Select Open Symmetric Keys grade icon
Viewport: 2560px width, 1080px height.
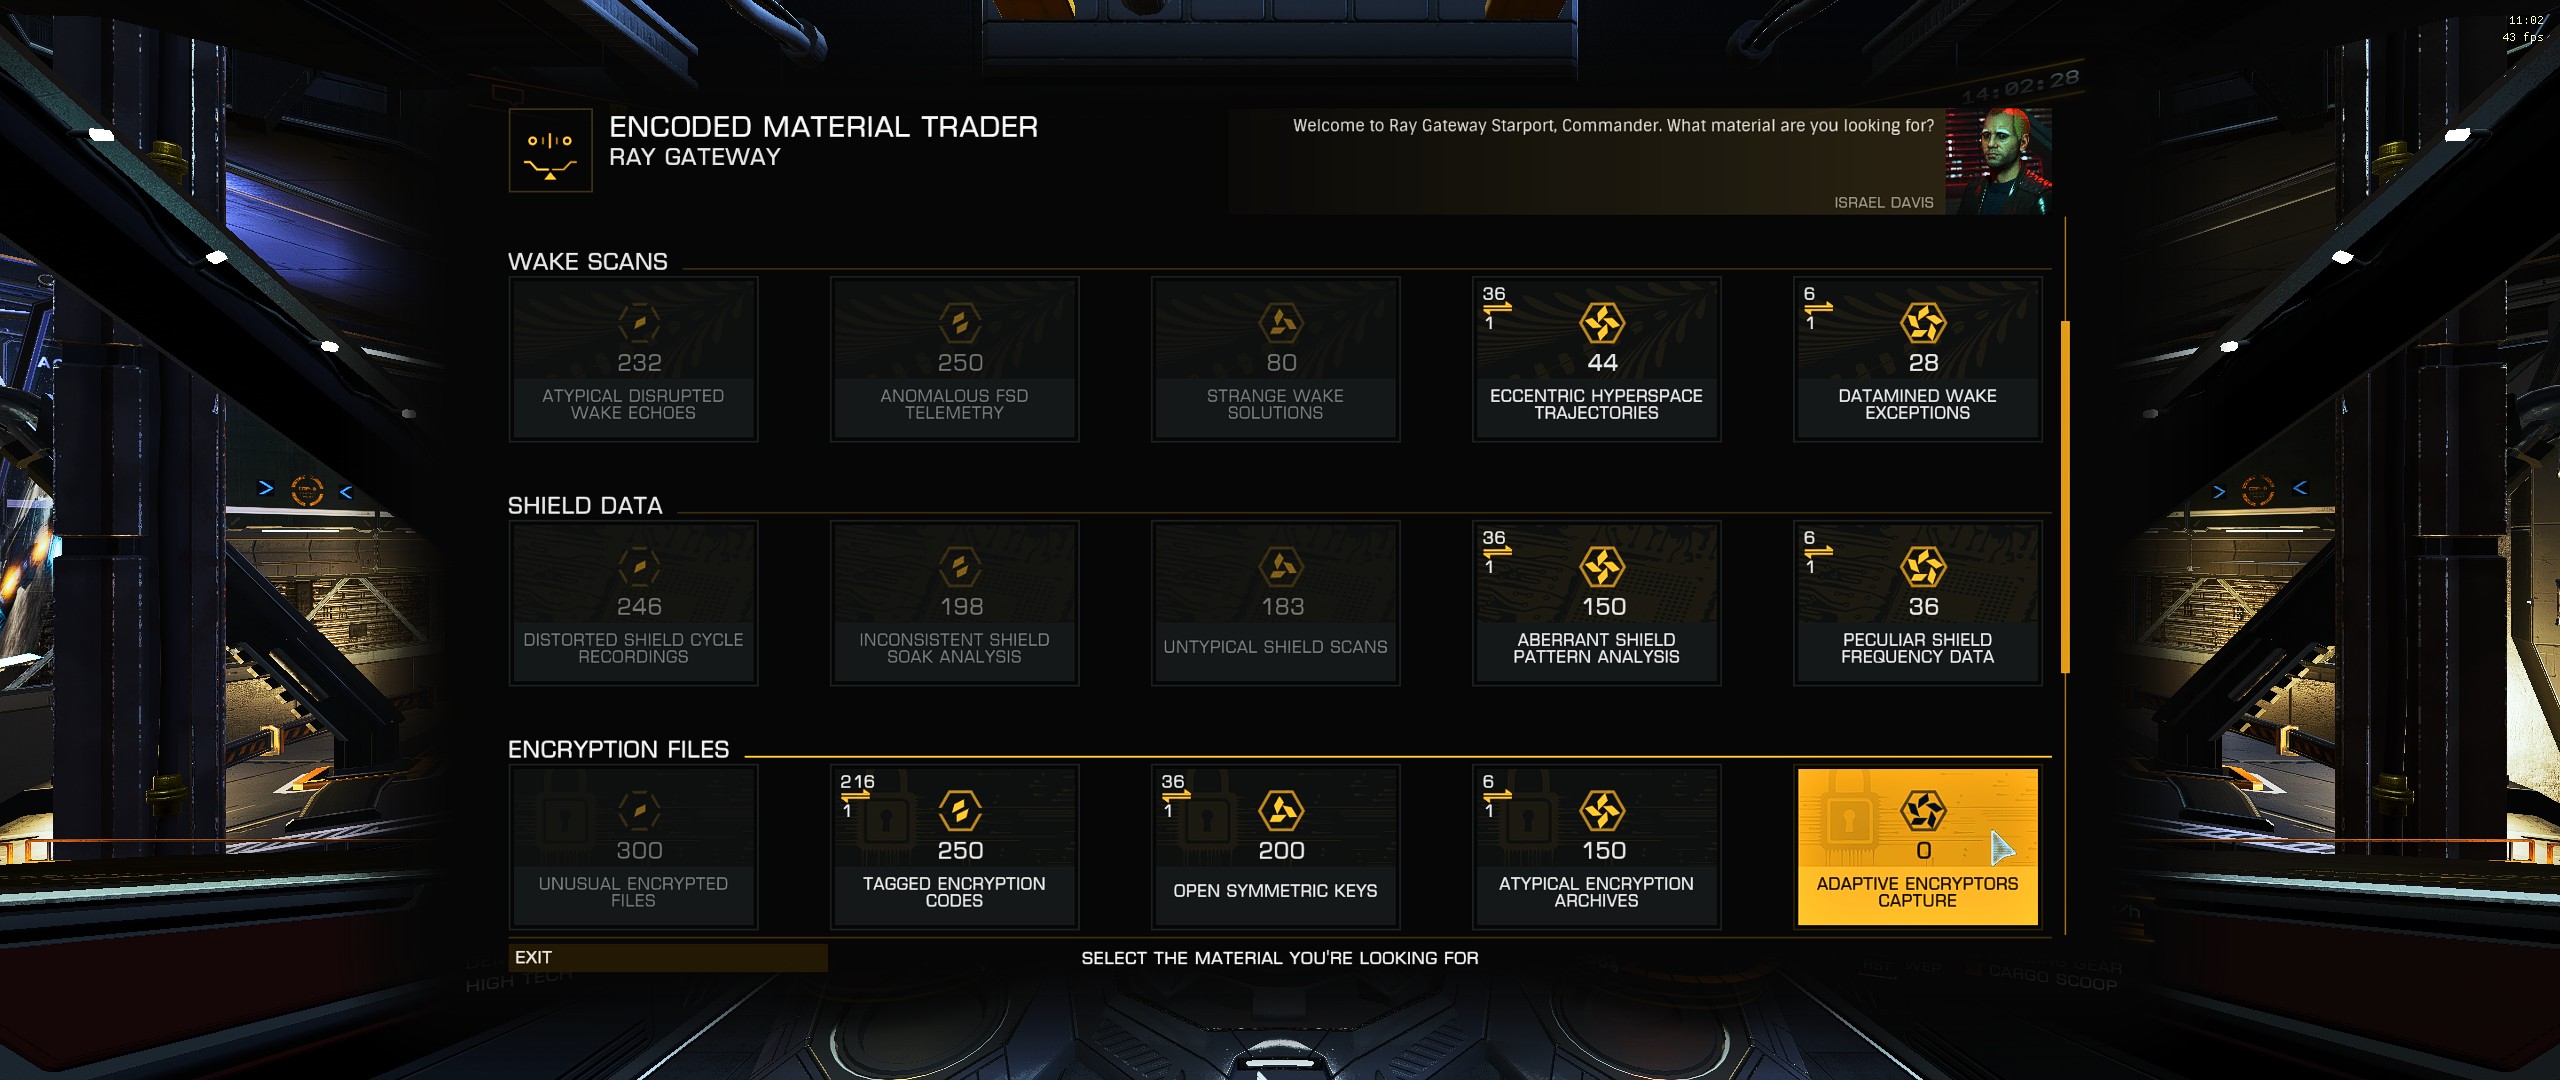click(1281, 811)
